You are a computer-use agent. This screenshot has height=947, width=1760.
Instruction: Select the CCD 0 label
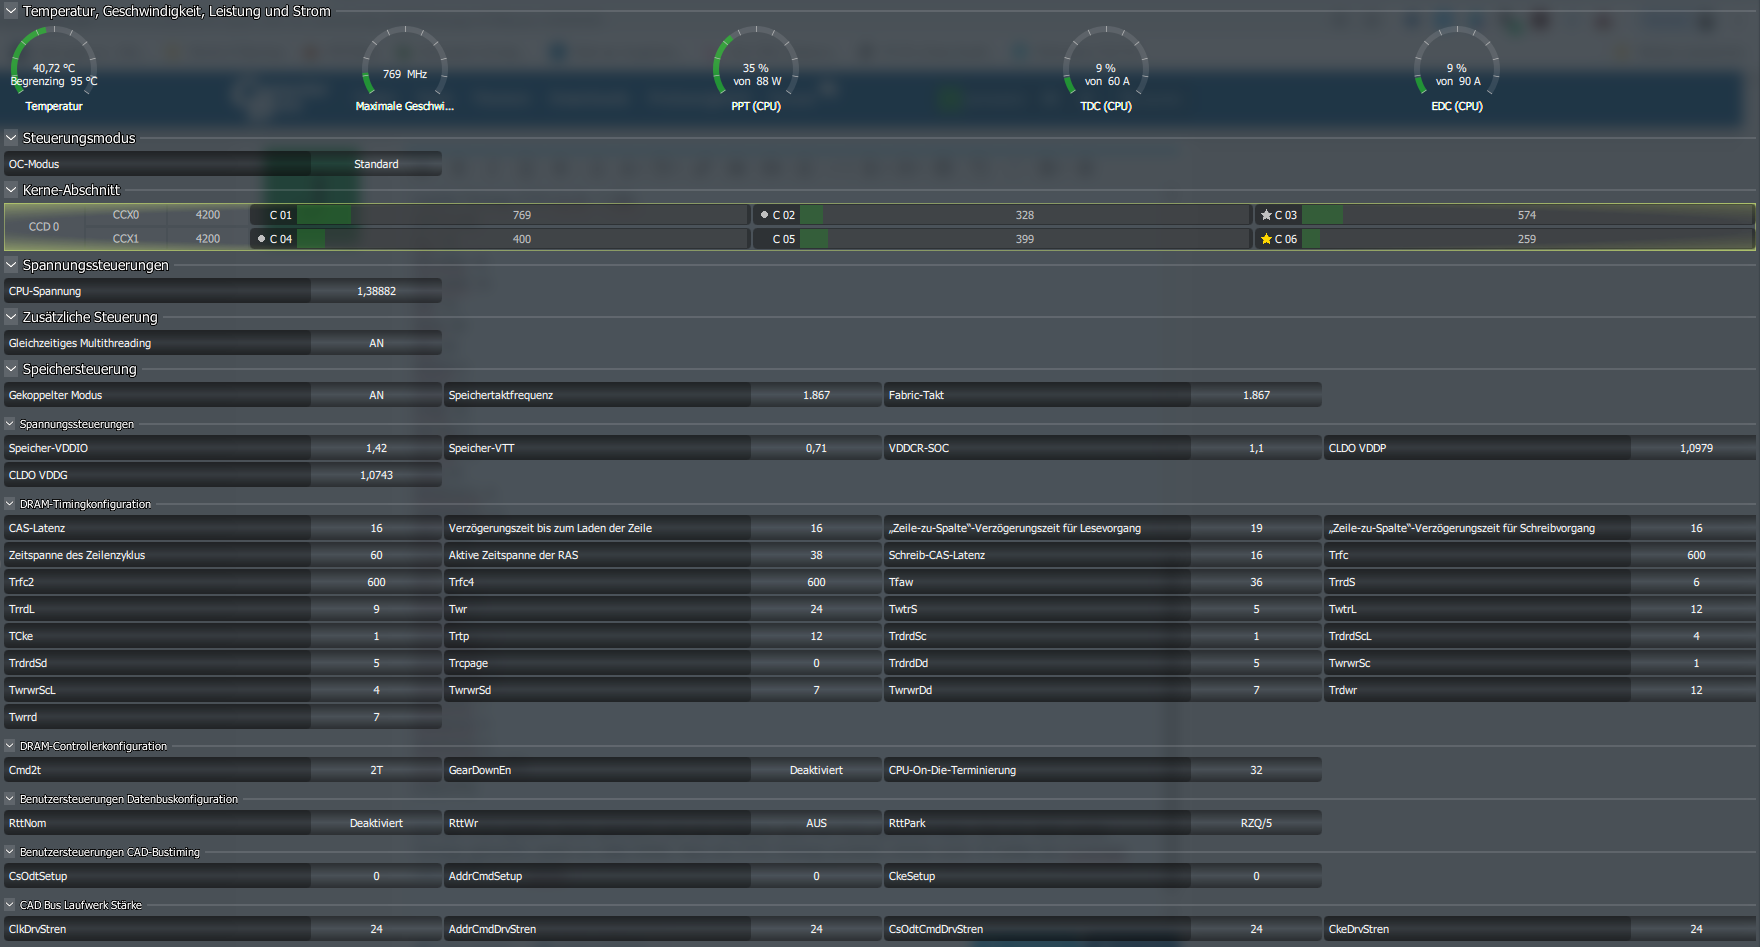44,227
